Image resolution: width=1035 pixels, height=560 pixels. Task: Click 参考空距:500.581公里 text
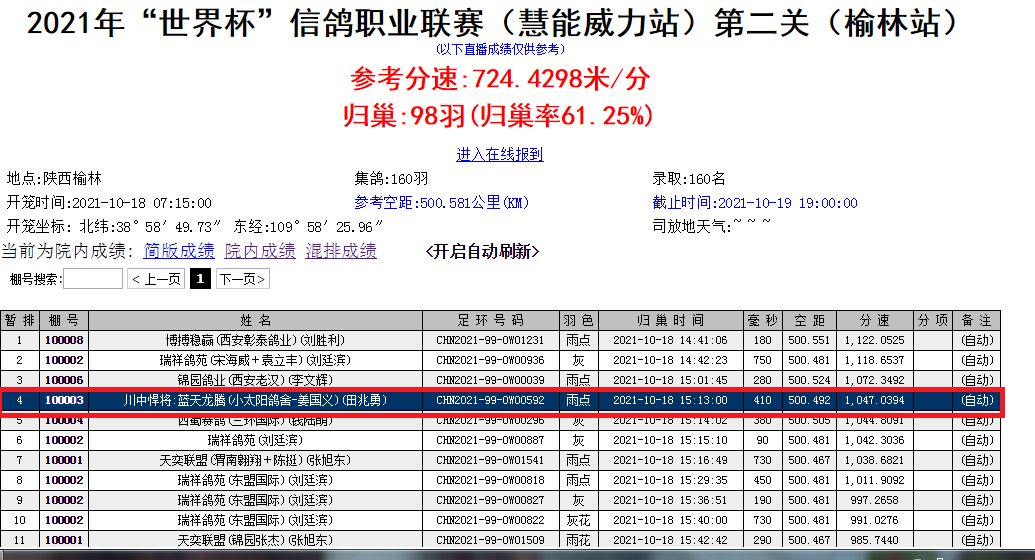[441, 203]
